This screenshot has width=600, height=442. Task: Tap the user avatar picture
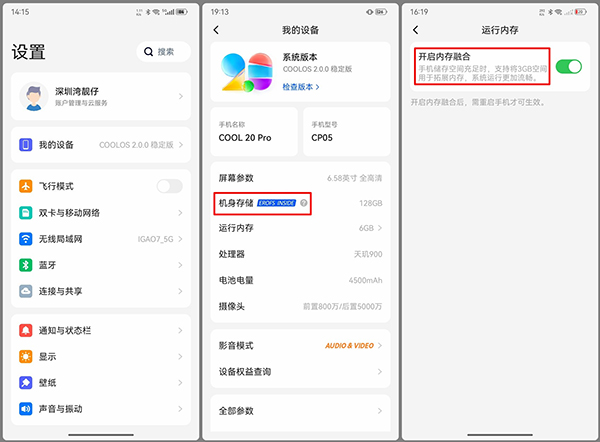point(34,96)
